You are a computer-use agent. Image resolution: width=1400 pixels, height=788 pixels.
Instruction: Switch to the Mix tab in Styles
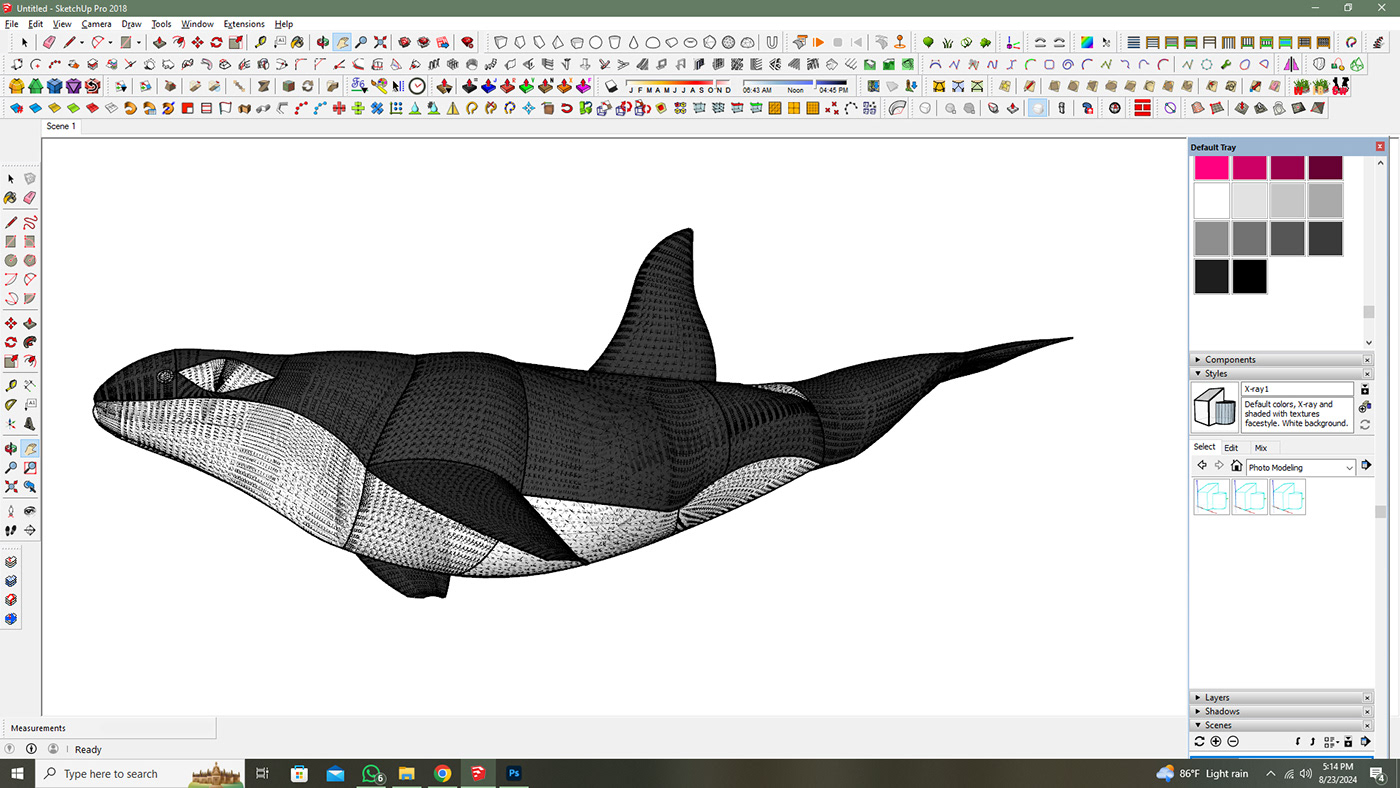click(1260, 447)
